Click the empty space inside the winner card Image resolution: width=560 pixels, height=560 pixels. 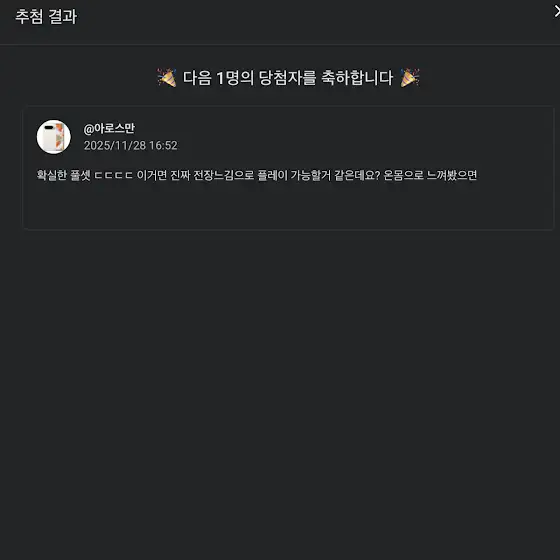(288, 207)
